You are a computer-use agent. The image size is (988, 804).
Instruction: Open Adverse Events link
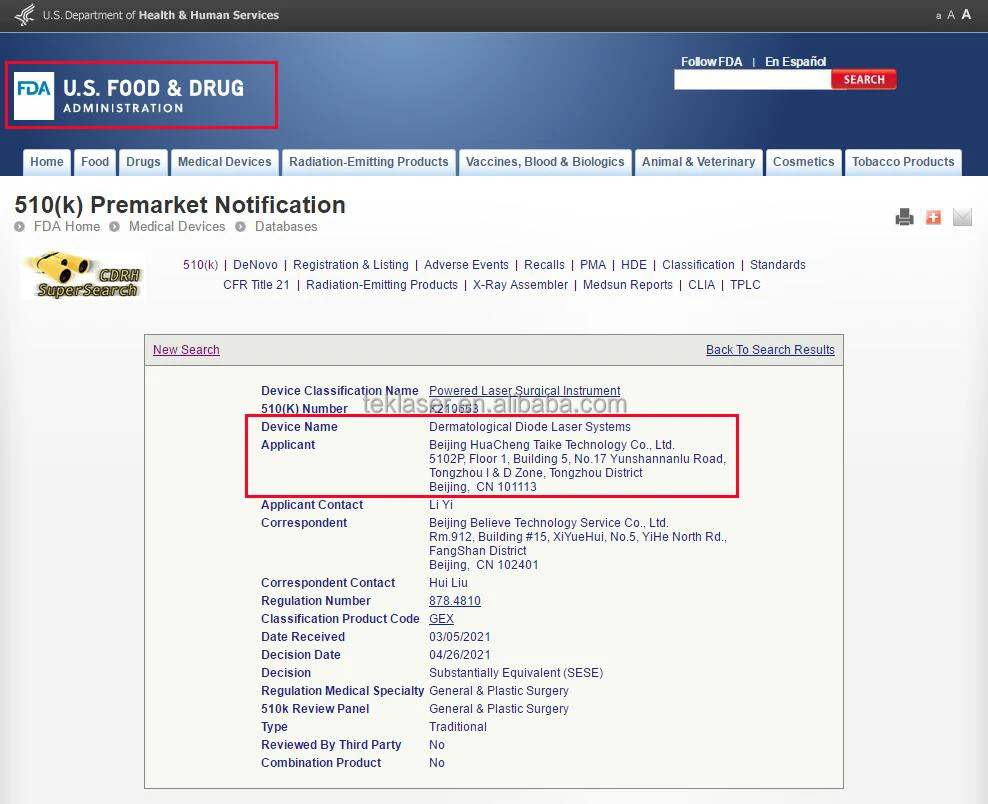[x=466, y=265]
